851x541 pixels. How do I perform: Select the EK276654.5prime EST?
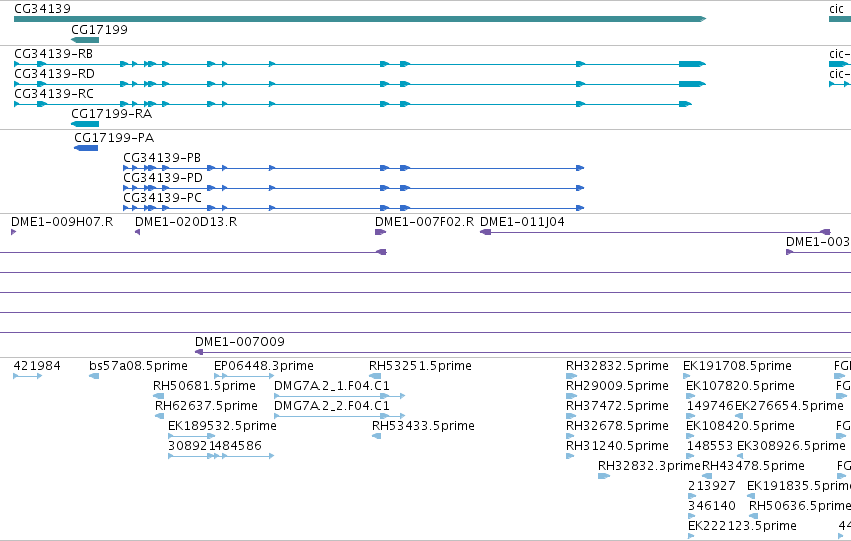click(x=739, y=416)
